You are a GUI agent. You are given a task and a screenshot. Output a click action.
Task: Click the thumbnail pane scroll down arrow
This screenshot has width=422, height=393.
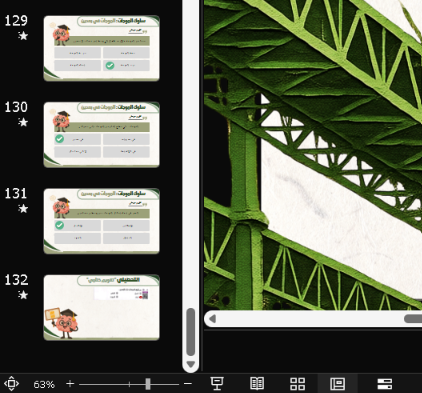[191, 364]
